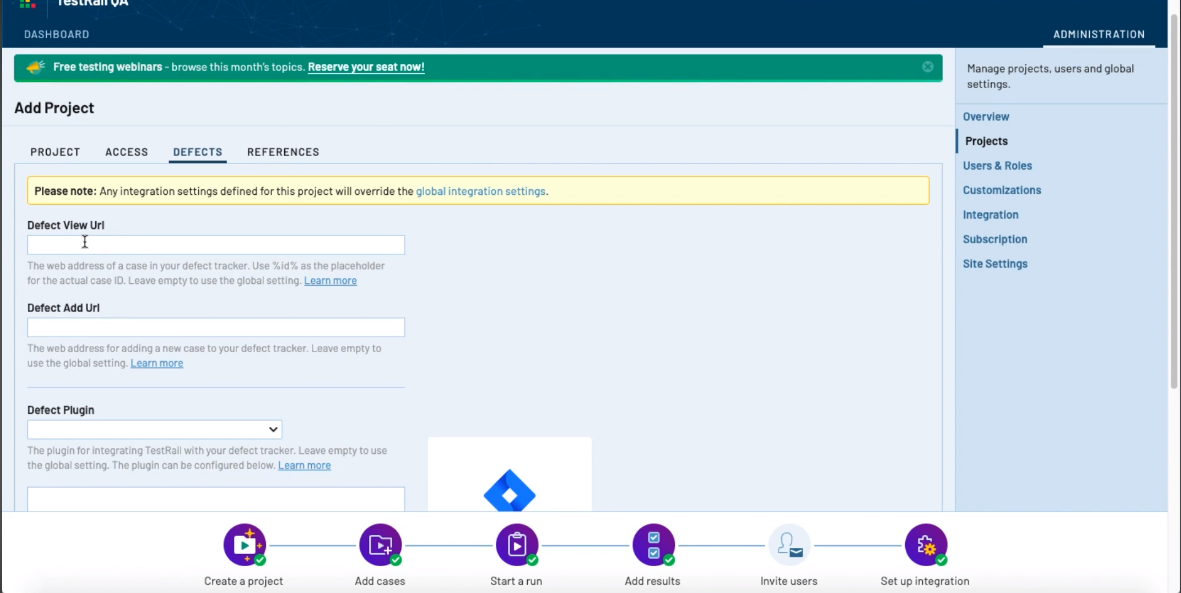Open the global integration settings link
The image size is (1181, 593).
tap(481, 191)
